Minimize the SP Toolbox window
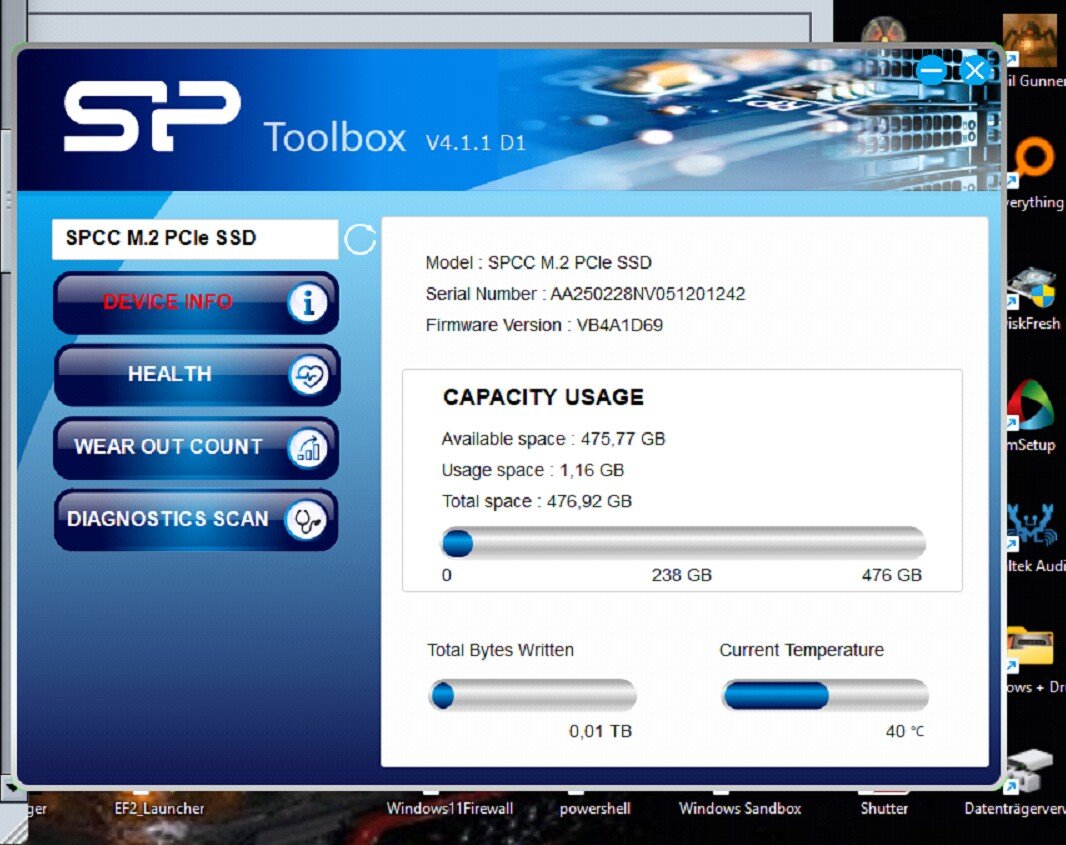1066x845 pixels. [931, 70]
